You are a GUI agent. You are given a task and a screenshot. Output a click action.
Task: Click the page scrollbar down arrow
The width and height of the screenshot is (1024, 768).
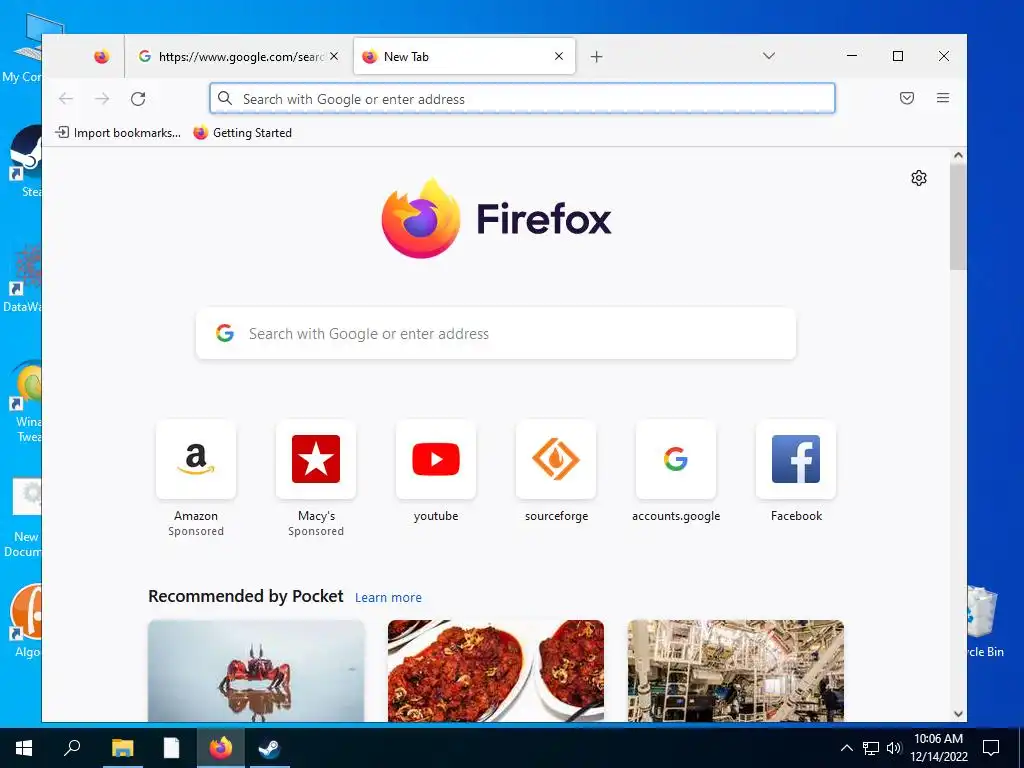[x=958, y=714]
